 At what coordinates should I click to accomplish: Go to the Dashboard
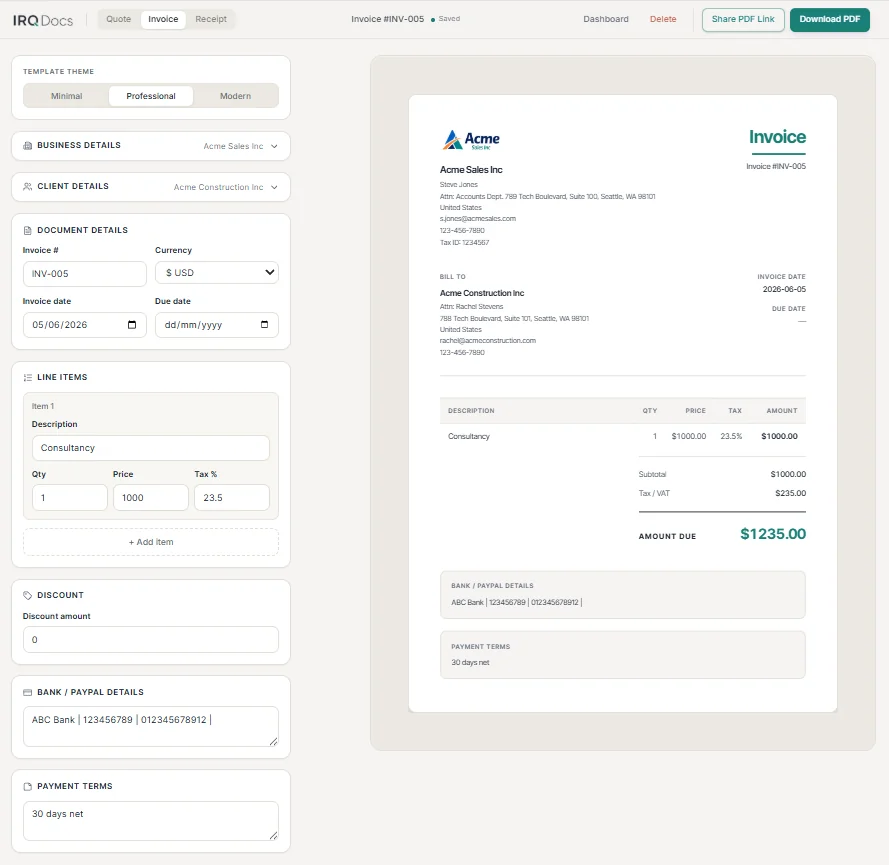pos(606,19)
